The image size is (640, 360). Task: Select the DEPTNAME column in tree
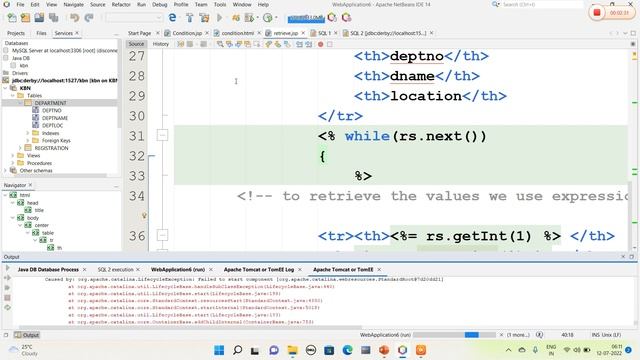coord(55,118)
